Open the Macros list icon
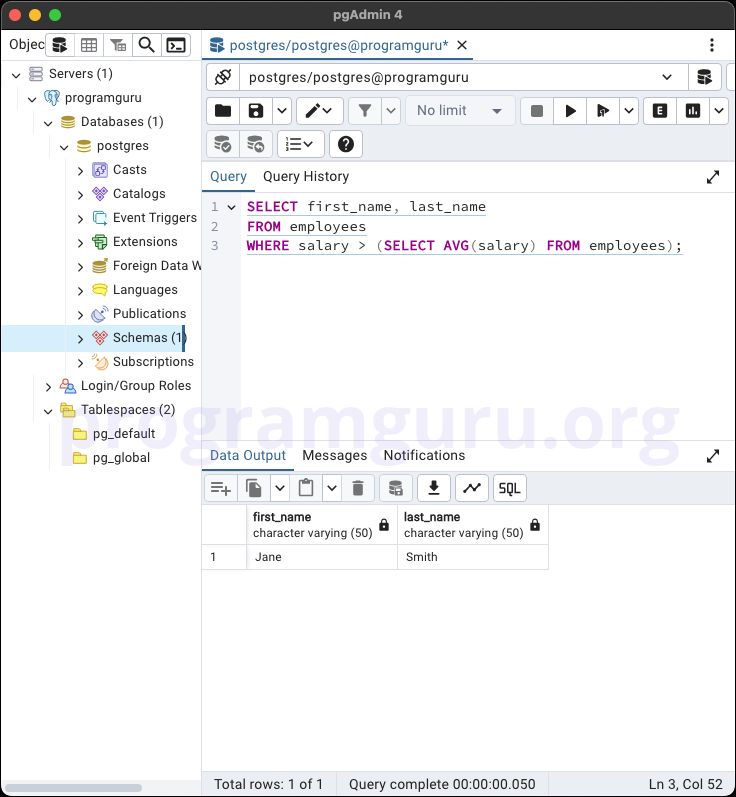This screenshot has height=797, width=736. coord(300,144)
